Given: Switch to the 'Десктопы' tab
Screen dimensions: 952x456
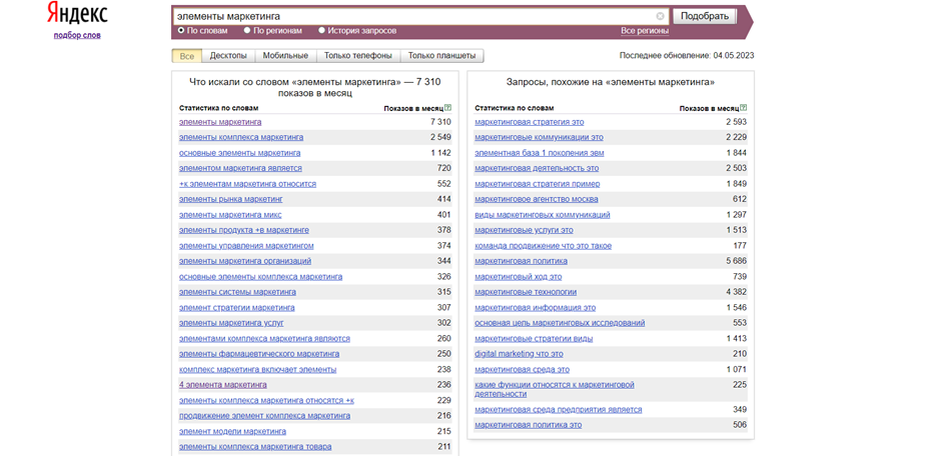Looking at the screenshot, I should click(x=228, y=56).
